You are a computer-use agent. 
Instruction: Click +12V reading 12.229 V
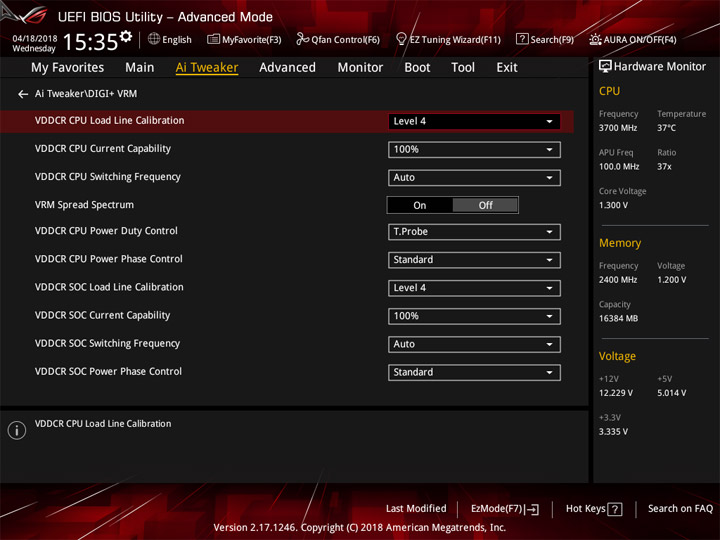(616, 393)
